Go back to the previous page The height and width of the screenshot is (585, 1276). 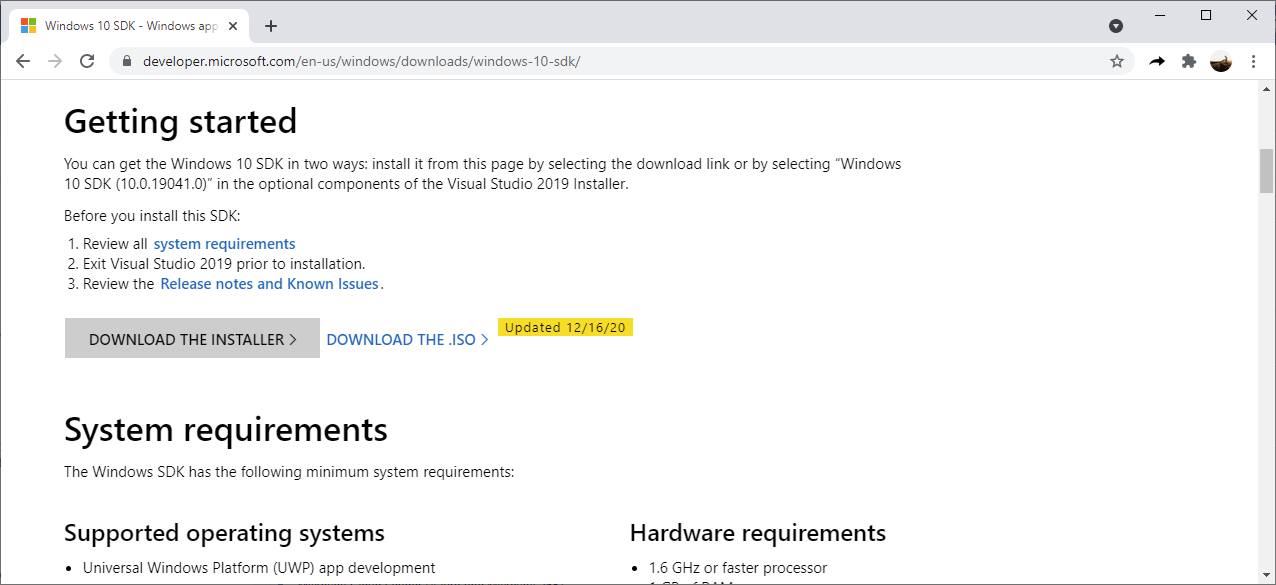(x=23, y=61)
